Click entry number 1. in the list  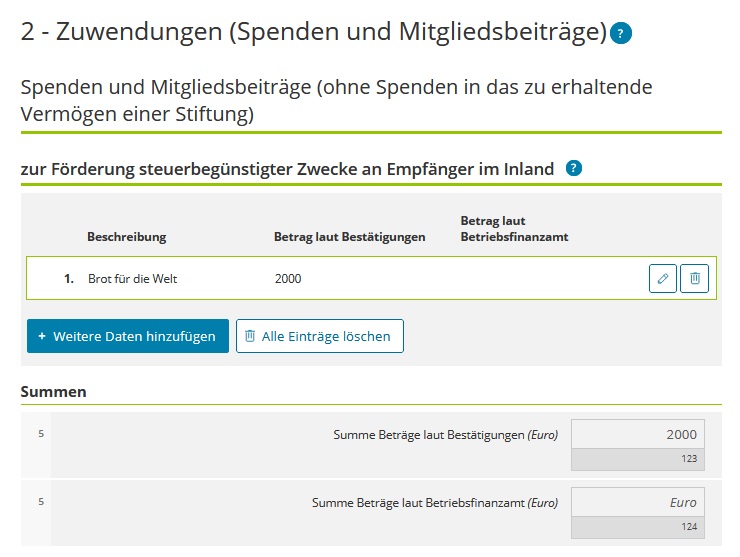pos(69,279)
